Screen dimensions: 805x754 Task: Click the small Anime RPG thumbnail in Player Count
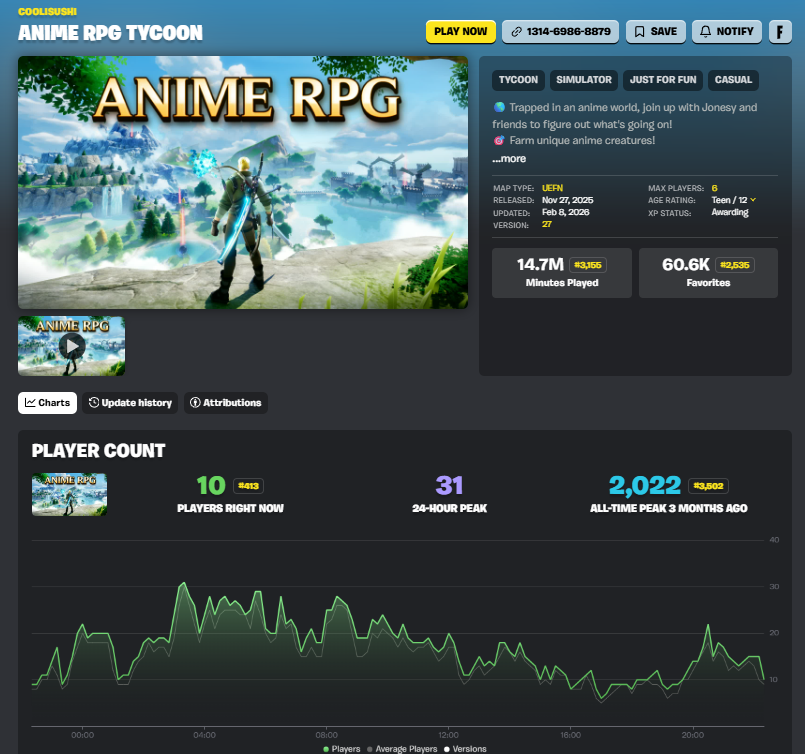click(x=69, y=494)
